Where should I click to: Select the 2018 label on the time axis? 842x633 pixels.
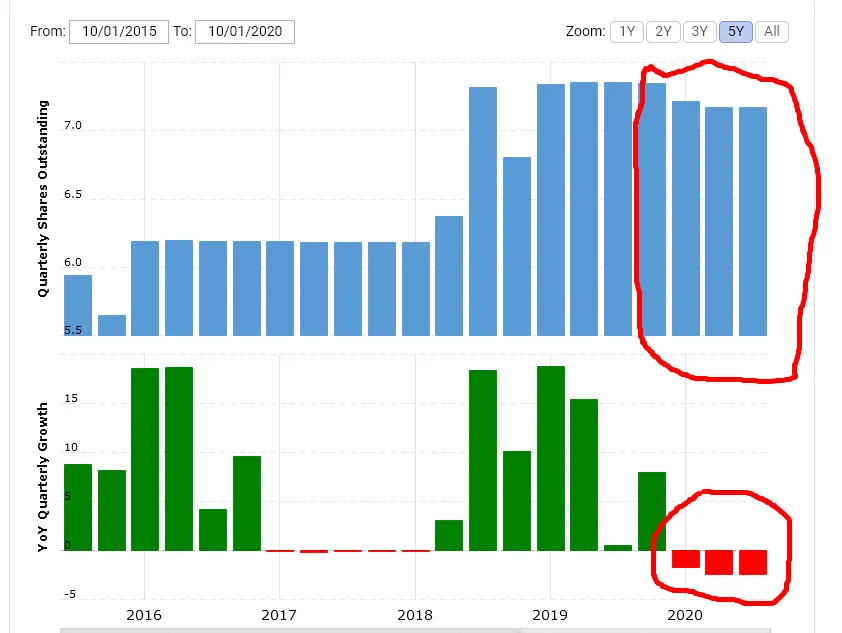[x=415, y=615]
